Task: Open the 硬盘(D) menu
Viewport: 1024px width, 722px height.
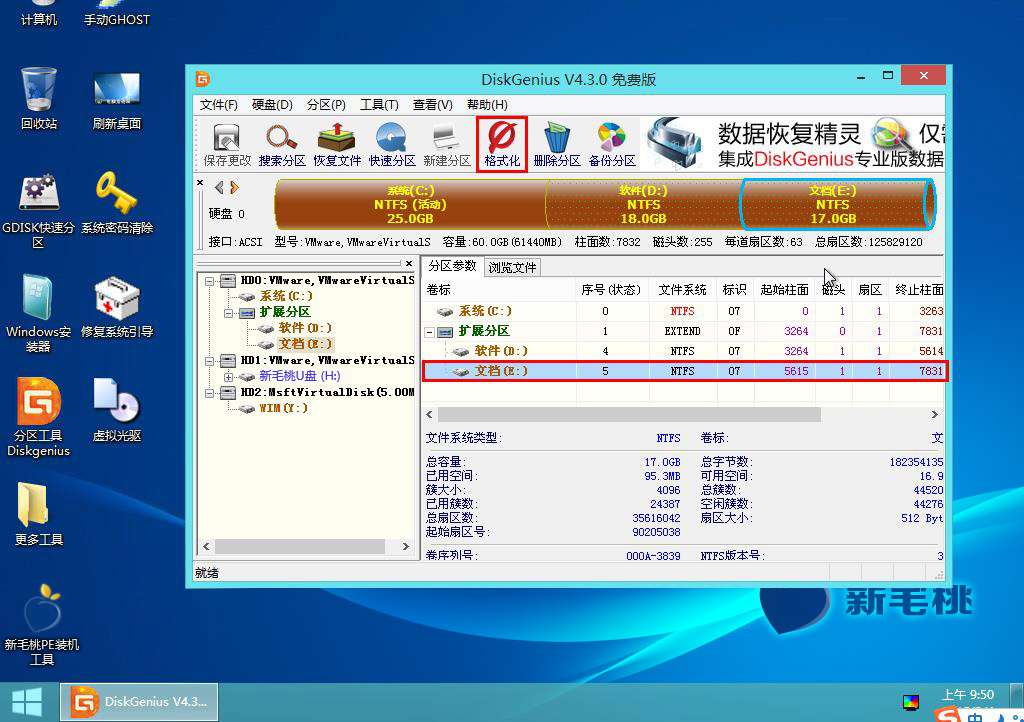Action: [272, 104]
